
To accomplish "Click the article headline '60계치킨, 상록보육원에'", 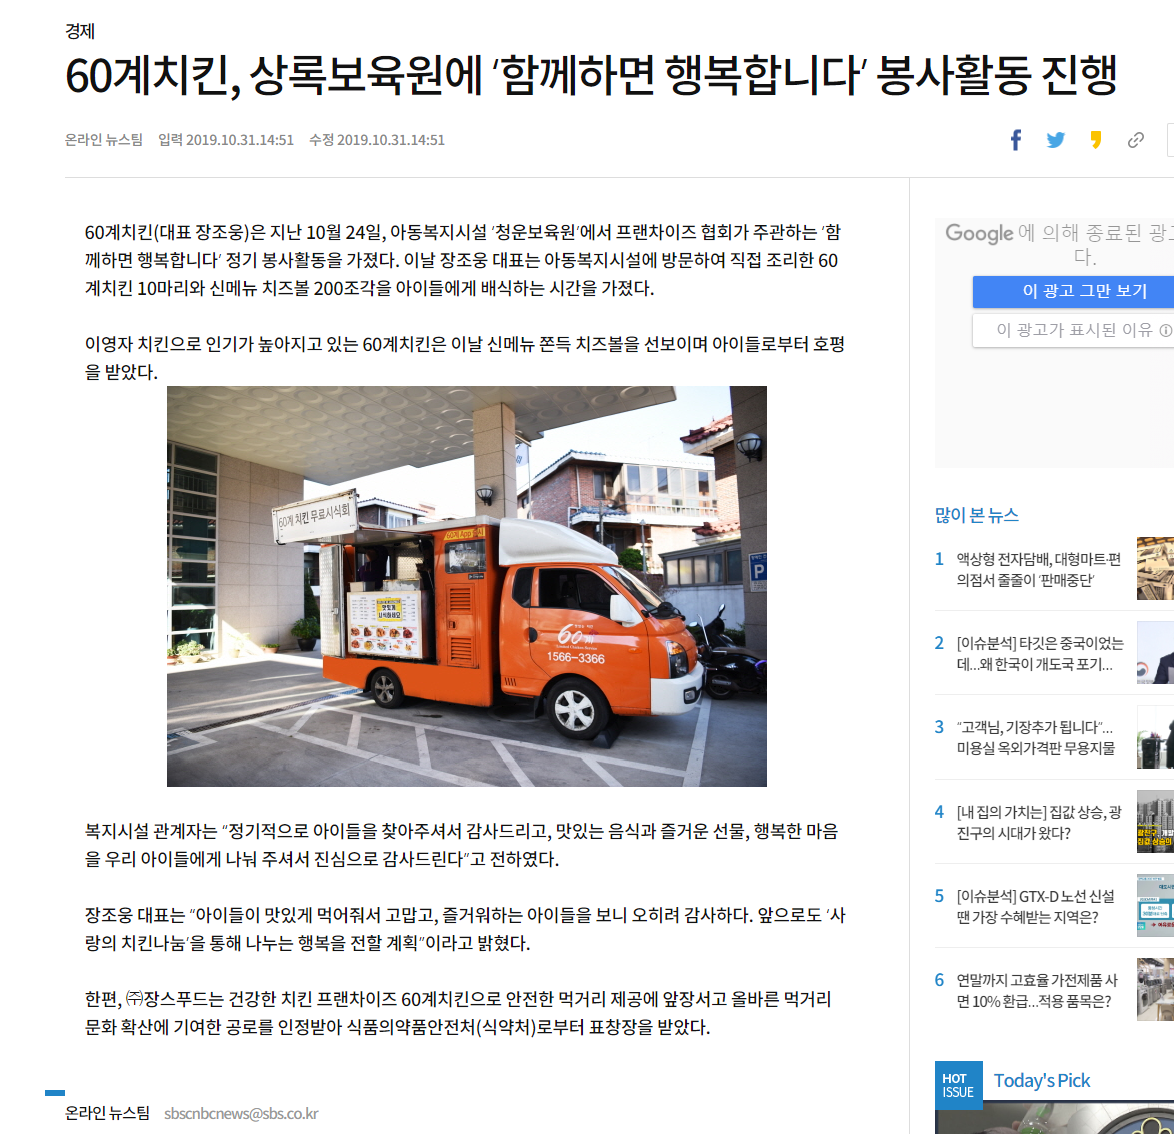I will 591,76.
